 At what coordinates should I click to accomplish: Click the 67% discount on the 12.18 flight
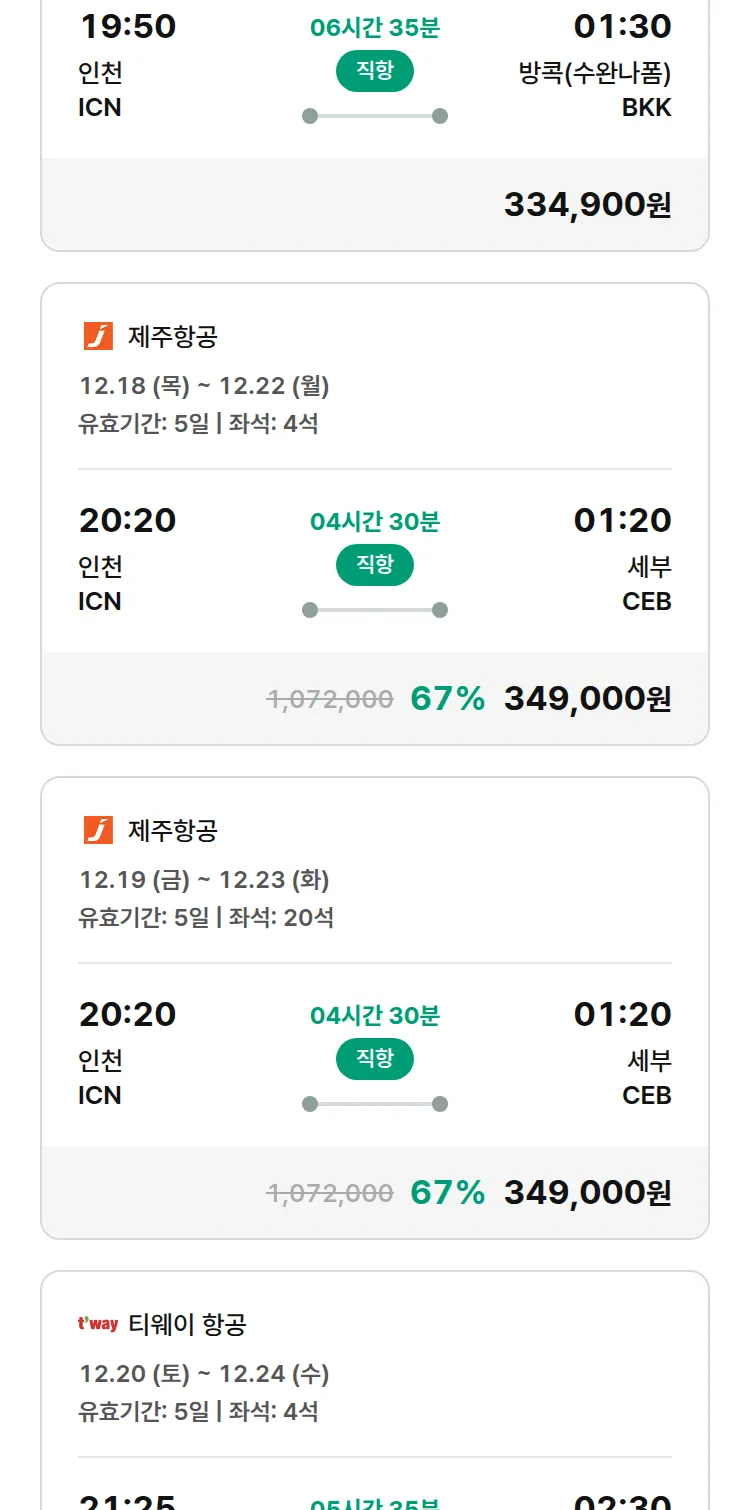click(x=447, y=698)
